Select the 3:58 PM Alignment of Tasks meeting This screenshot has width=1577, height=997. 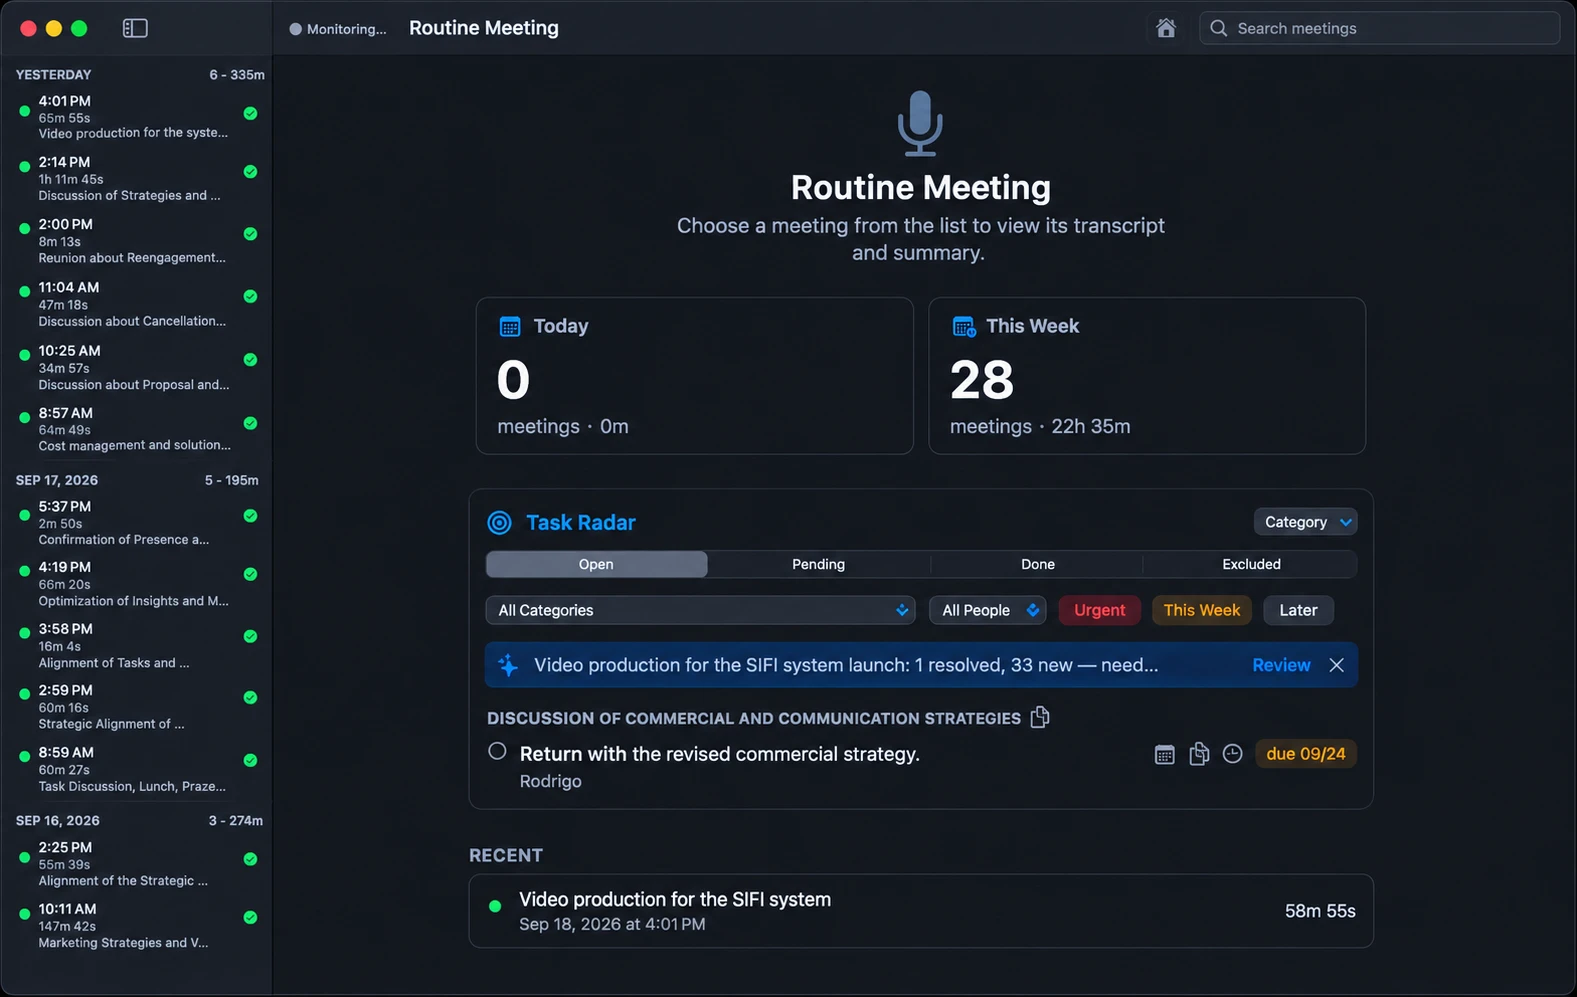(136, 645)
